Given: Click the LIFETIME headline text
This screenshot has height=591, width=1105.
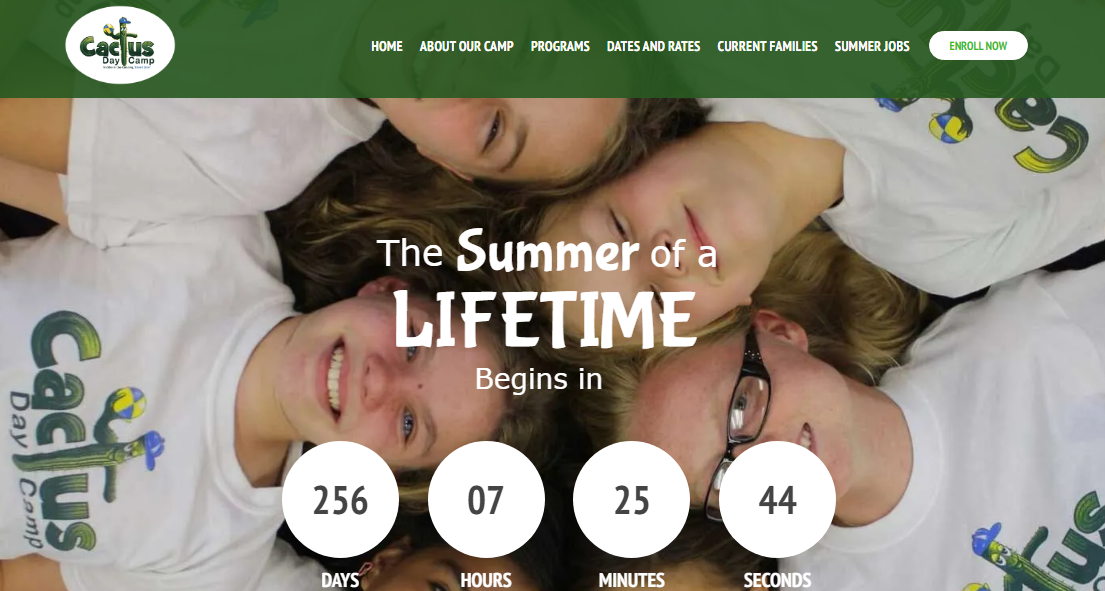Looking at the screenshot, I should pos(545,320).
